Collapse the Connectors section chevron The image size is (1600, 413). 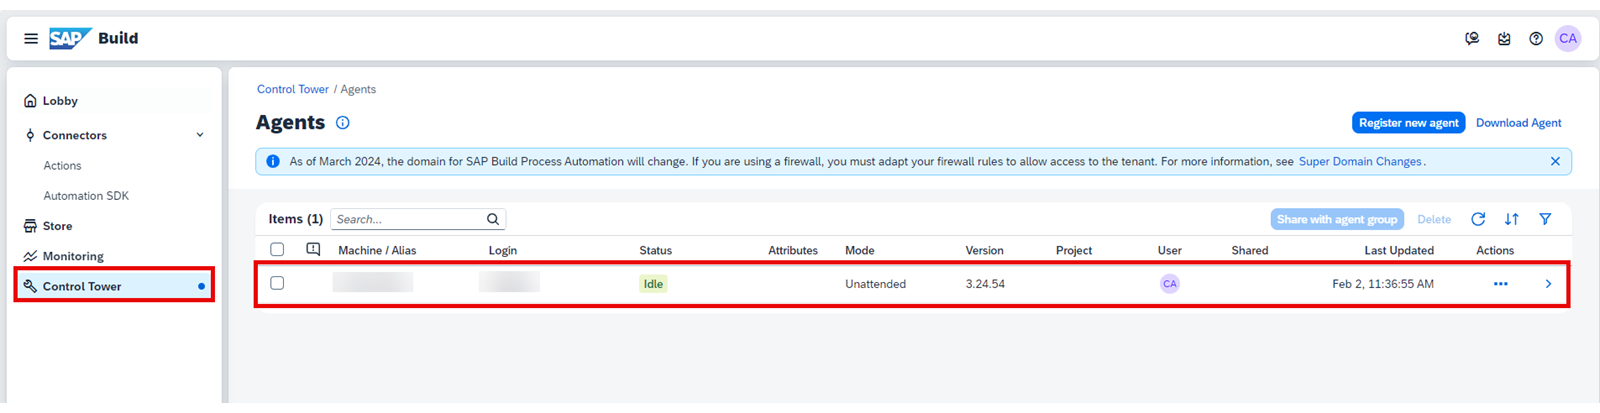click(200, 135)
